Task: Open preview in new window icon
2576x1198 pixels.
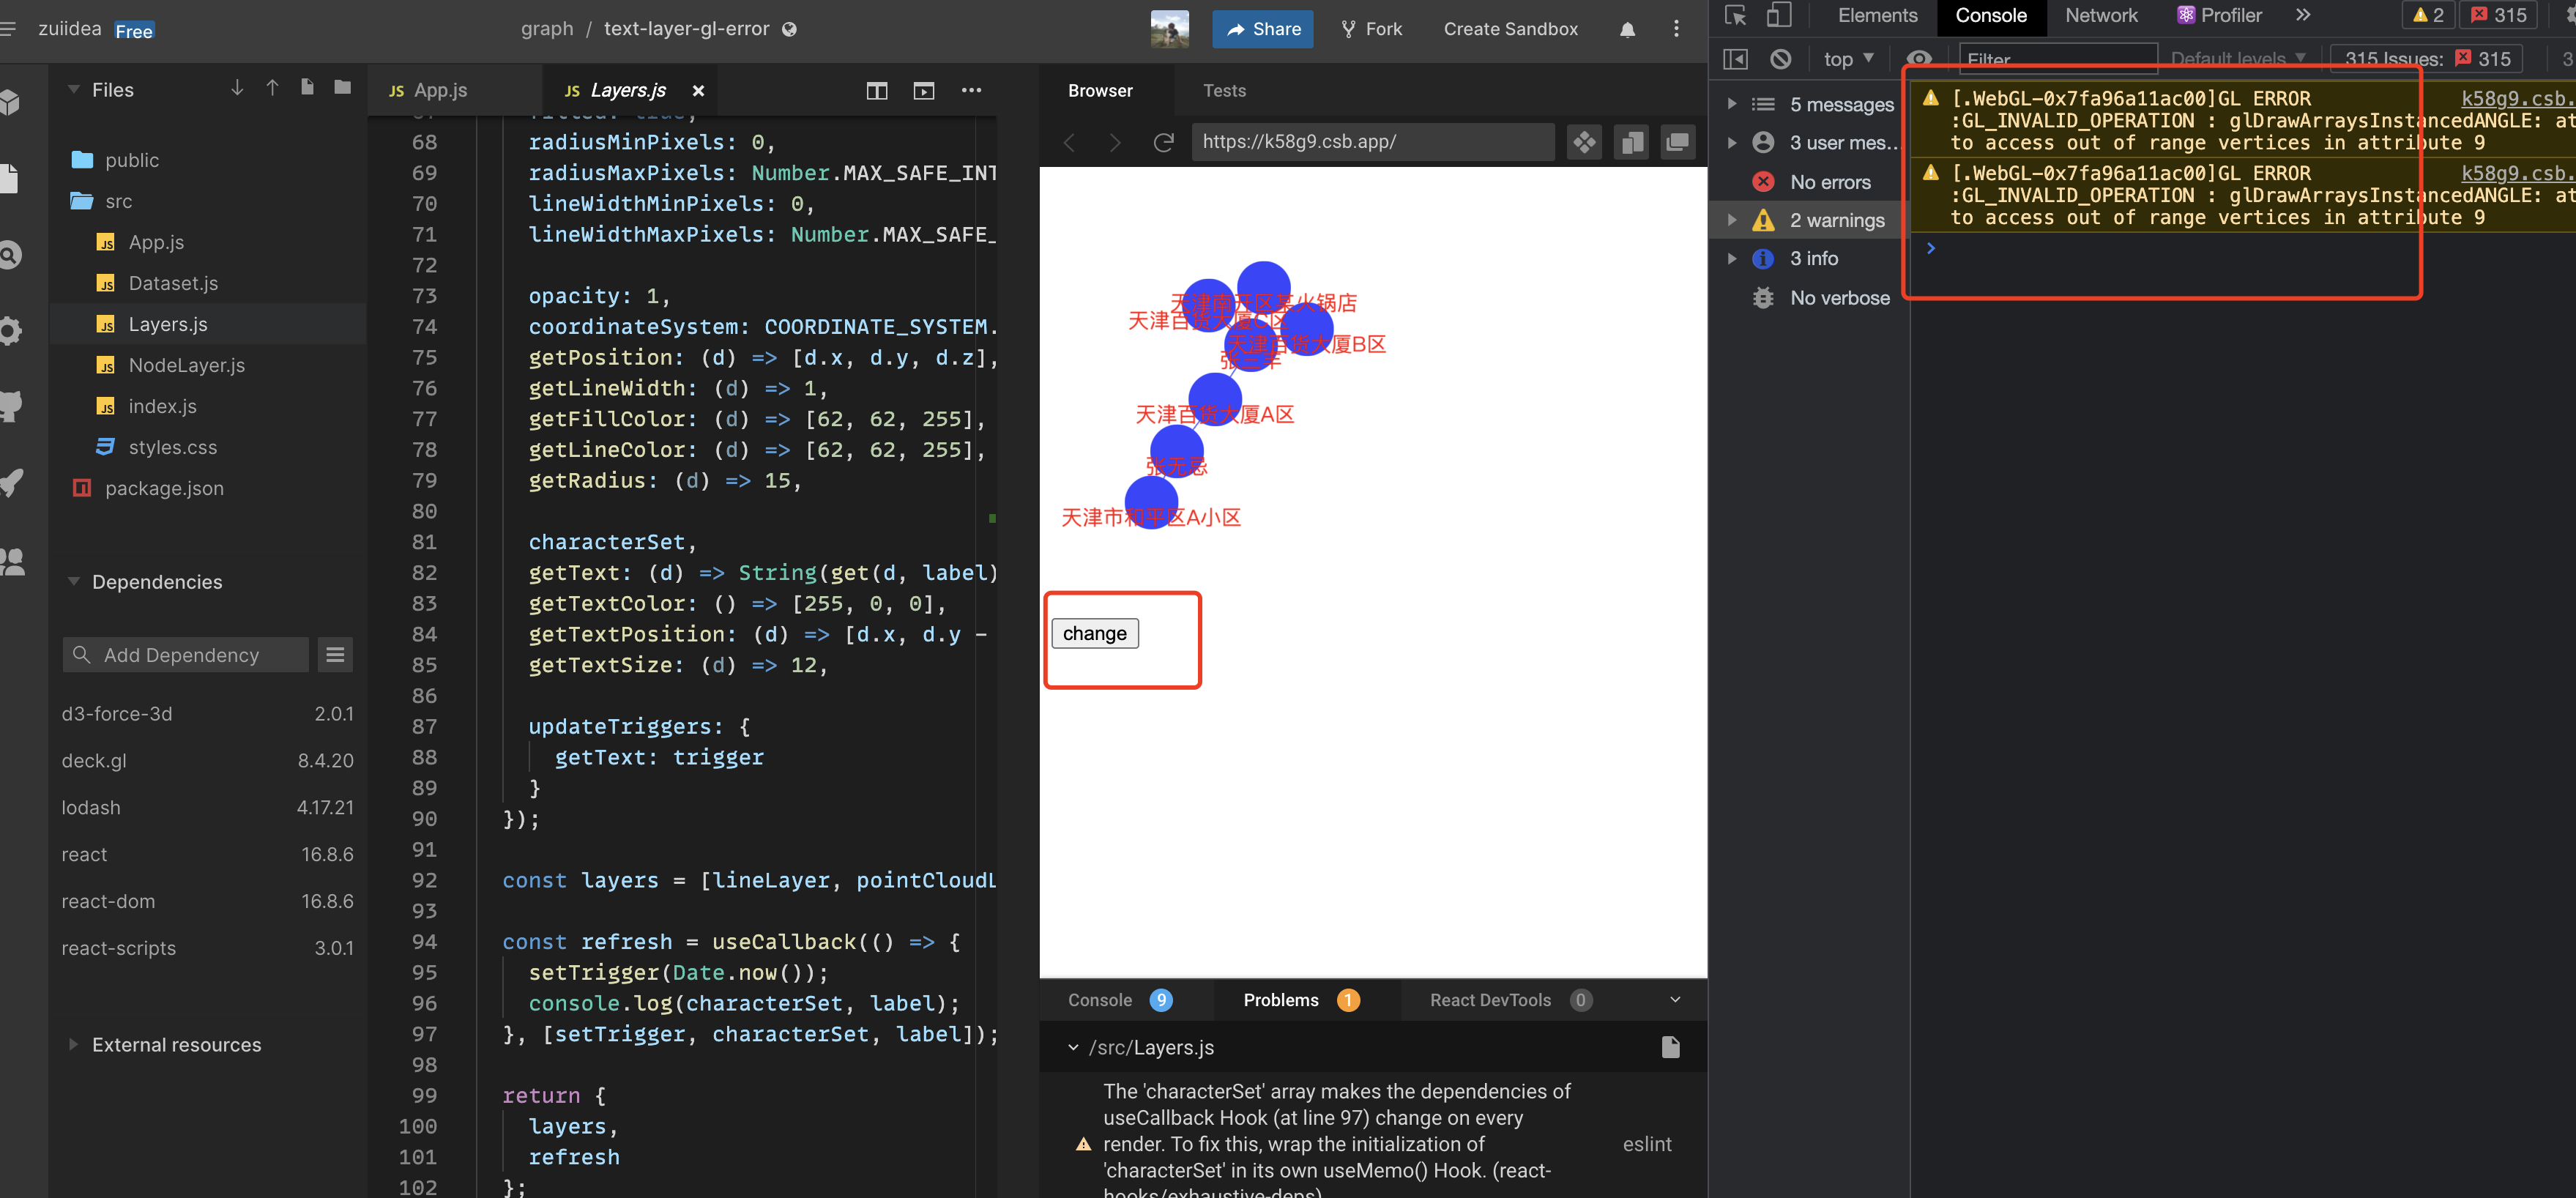Action: coord(1677,142)
